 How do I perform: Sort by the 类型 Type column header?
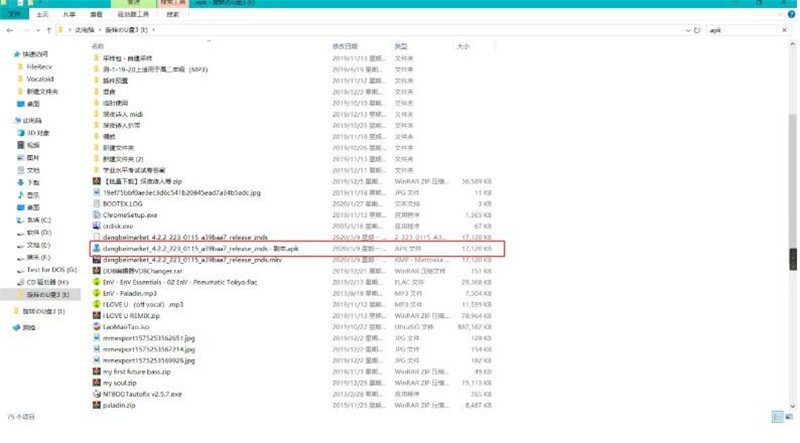pos(401,46)
